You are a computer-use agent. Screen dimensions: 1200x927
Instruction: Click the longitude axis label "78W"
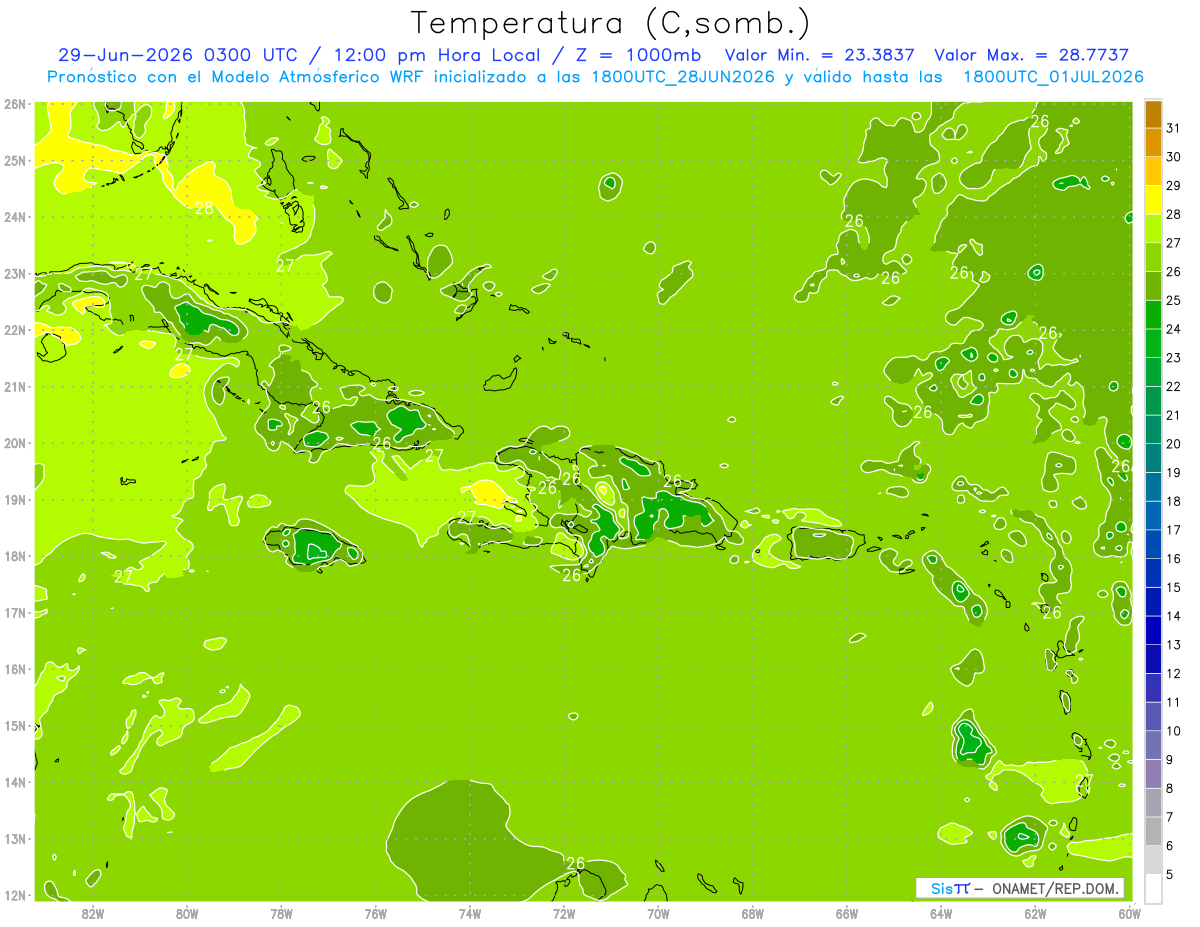click(x=281, y=913)
